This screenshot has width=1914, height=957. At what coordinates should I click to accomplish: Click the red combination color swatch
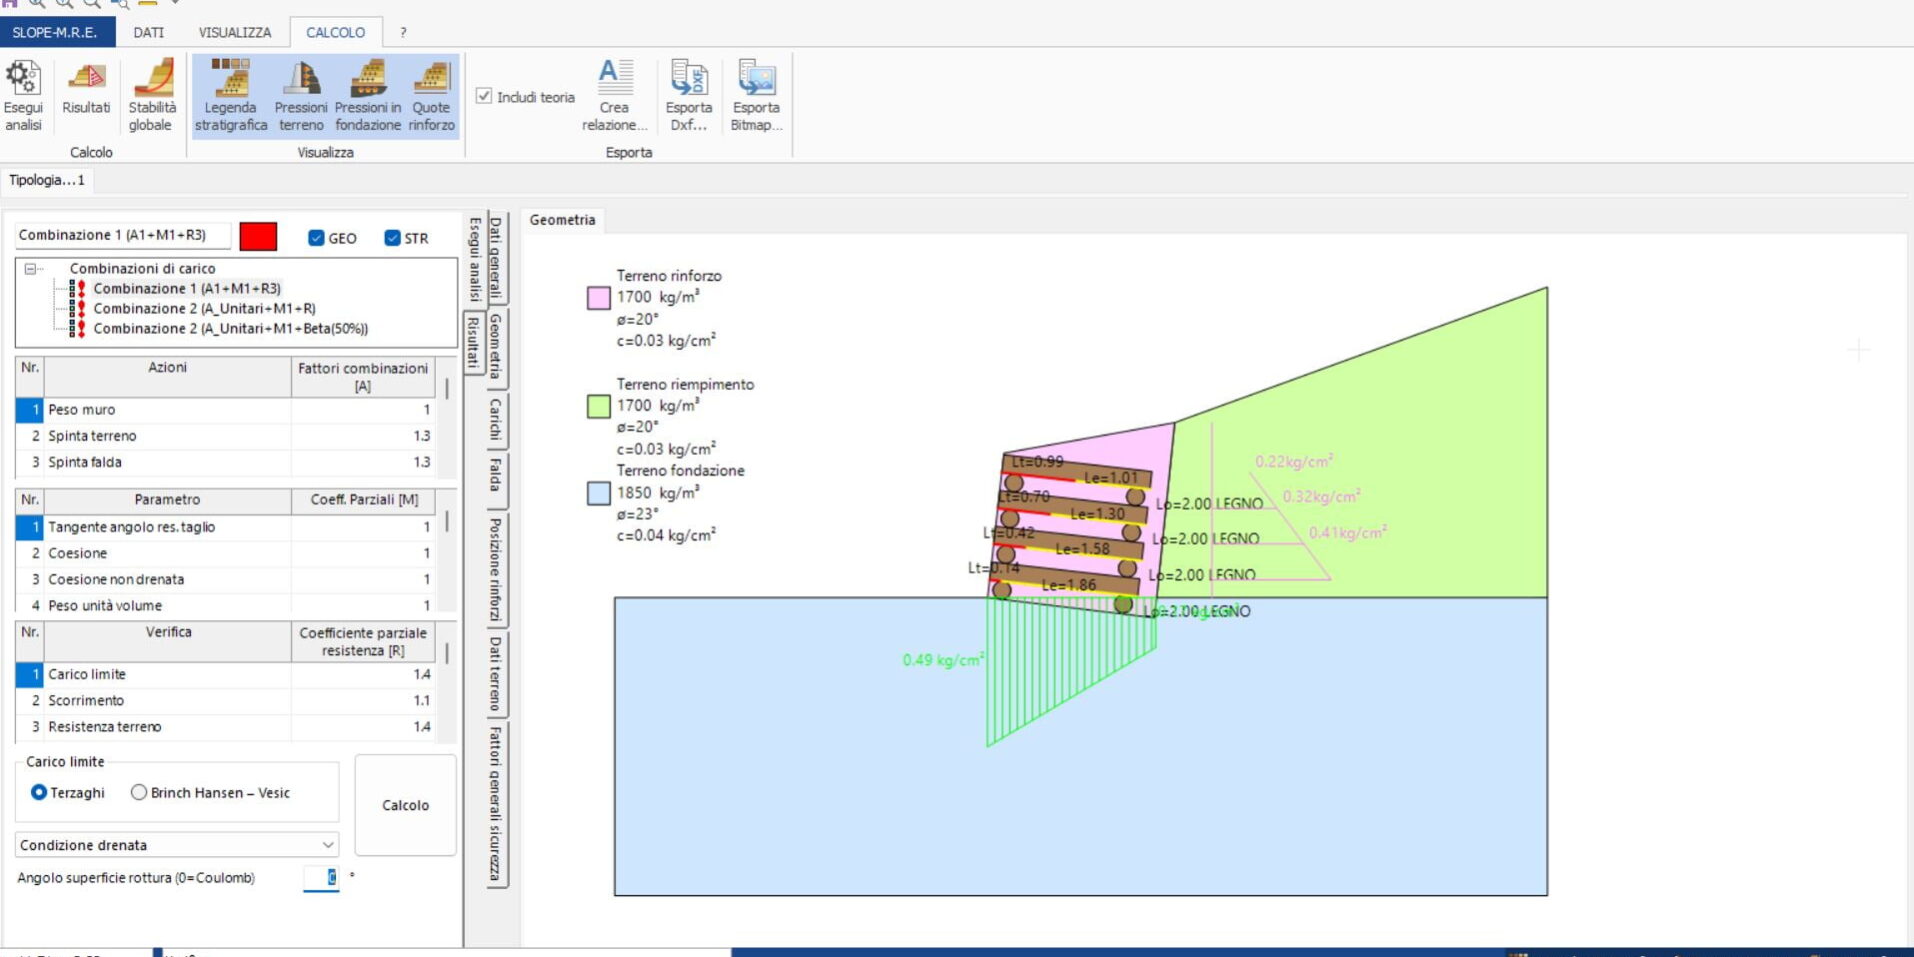point(258,237)
